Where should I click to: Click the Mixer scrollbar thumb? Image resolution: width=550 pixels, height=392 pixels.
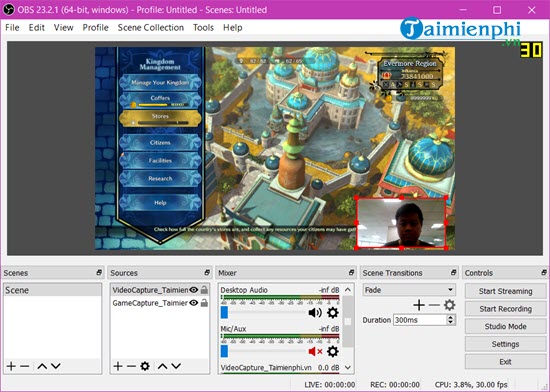tap(348, 322)
